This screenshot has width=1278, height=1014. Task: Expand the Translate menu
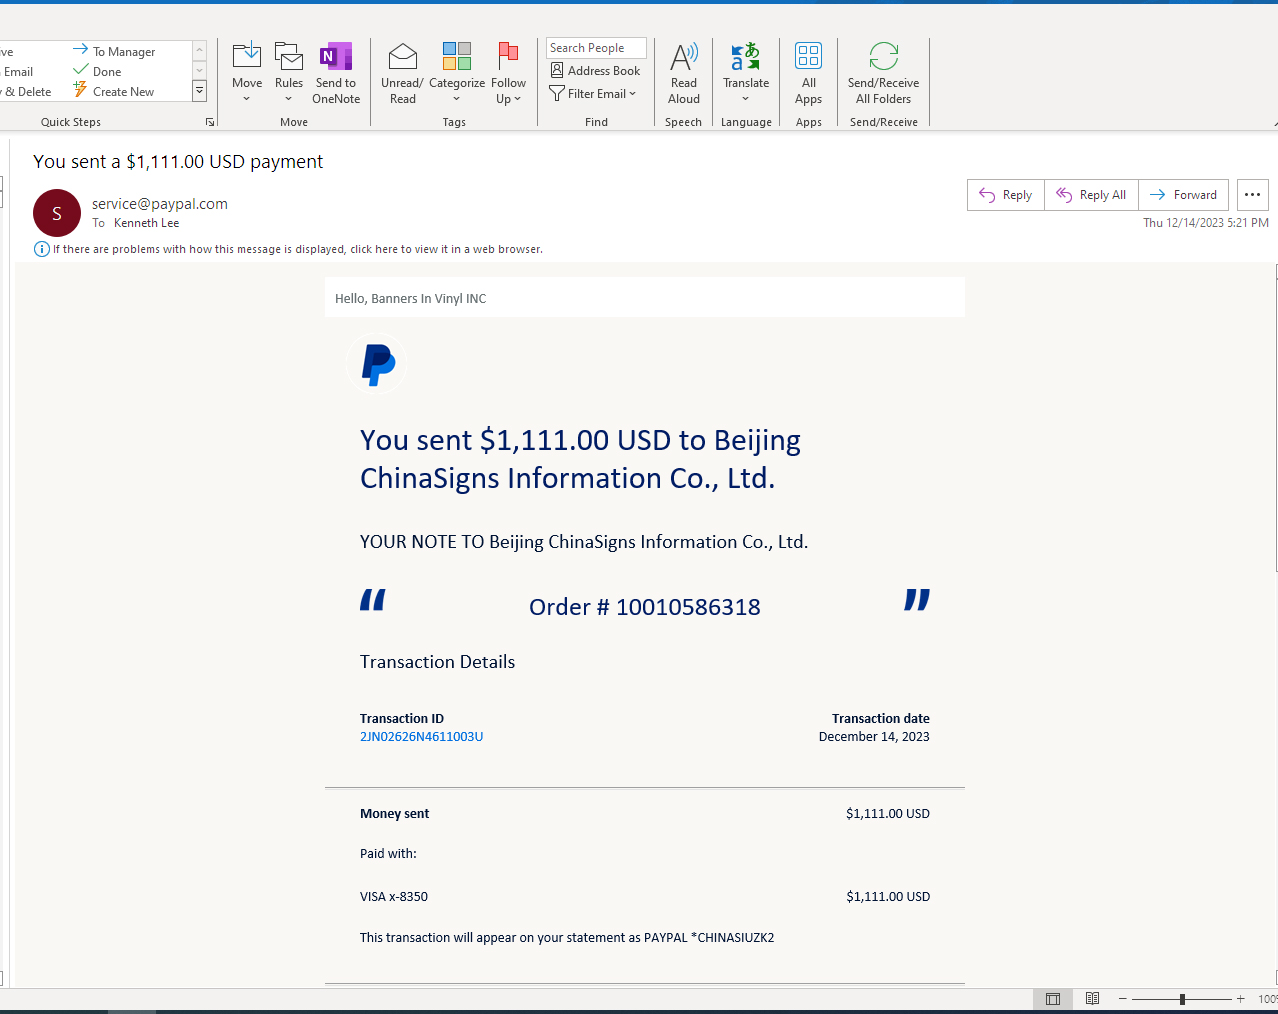click(x=746, y=74)
